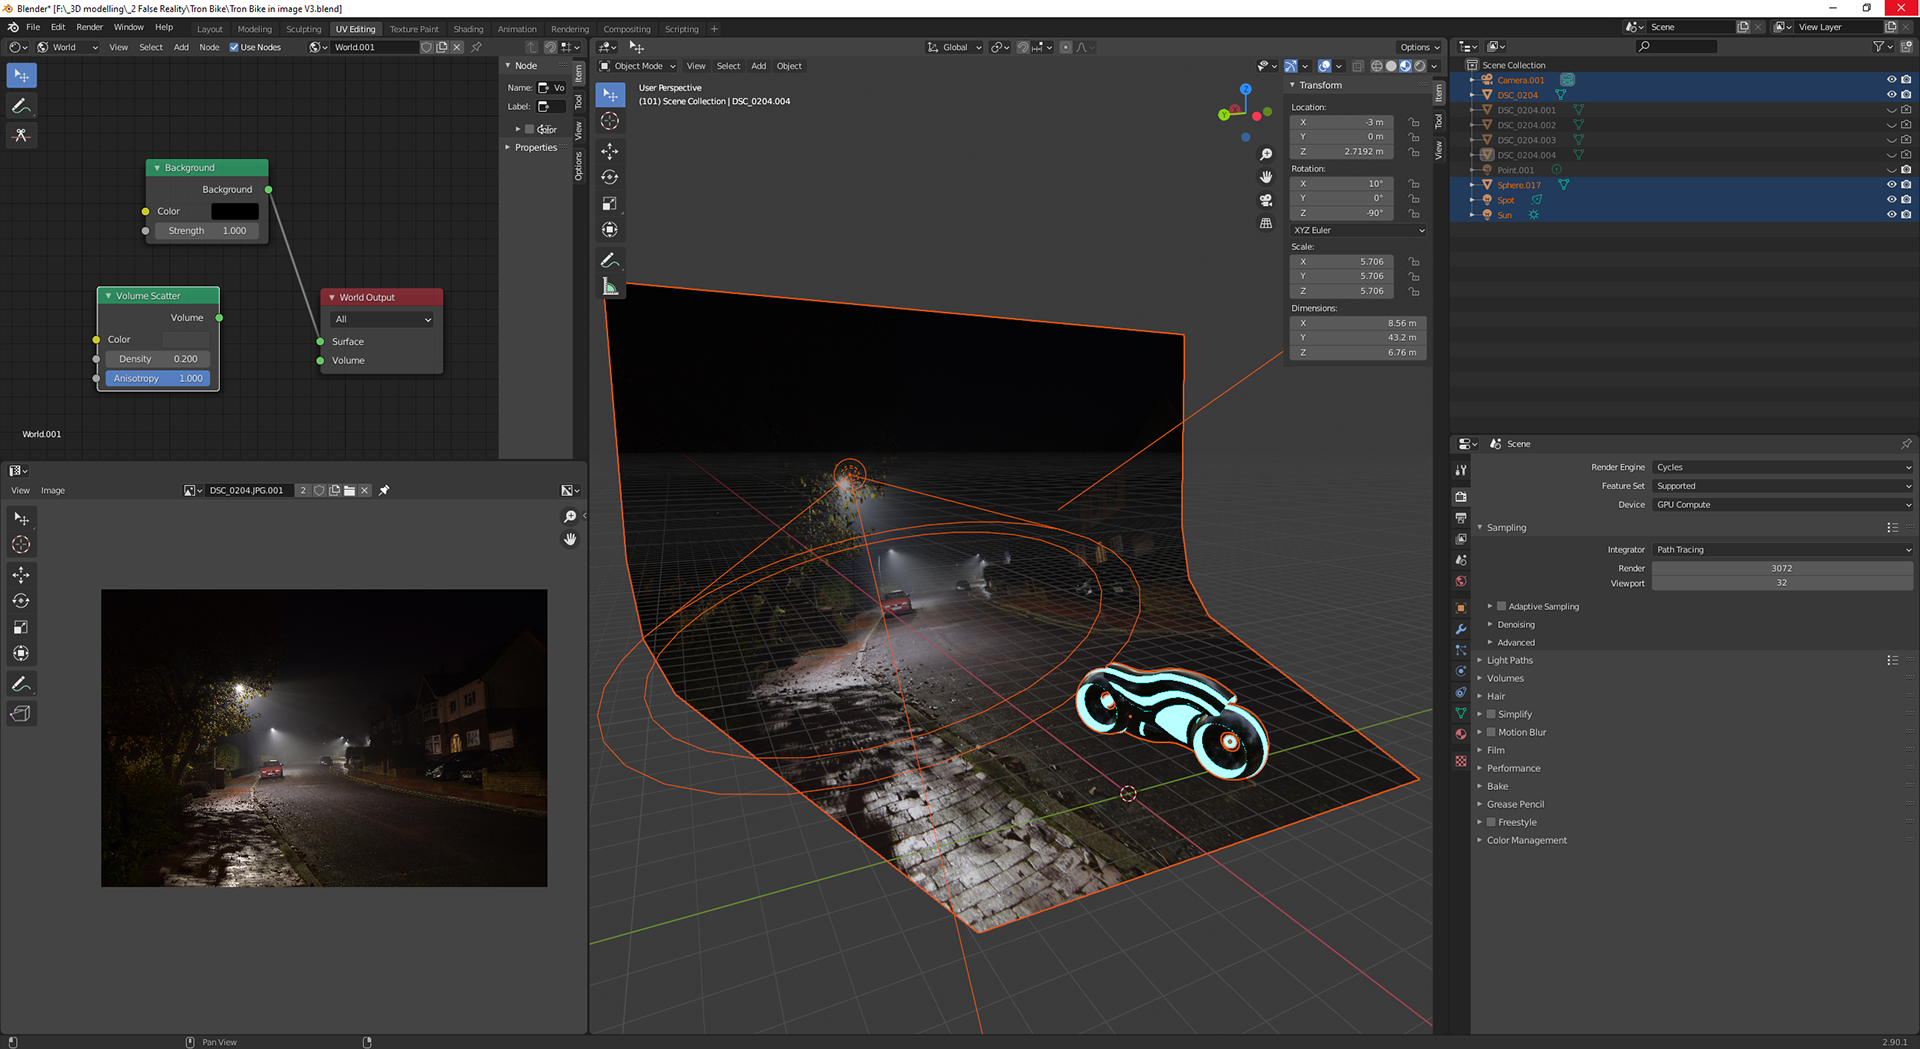Open the Device dropdown showing GPU Compute
The width and height of the screenshot is (1920, 1049).
(1782, 505)
